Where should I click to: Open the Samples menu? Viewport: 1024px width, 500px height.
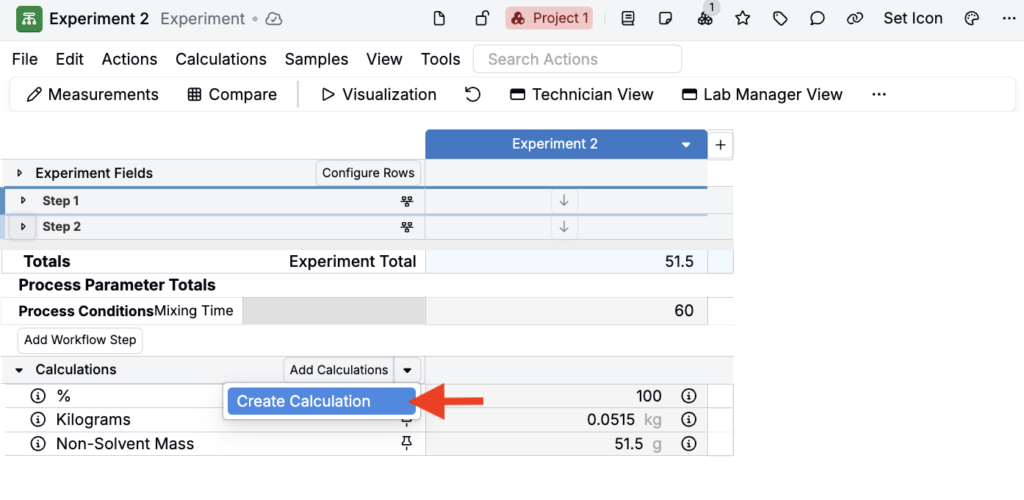(317, 59)
